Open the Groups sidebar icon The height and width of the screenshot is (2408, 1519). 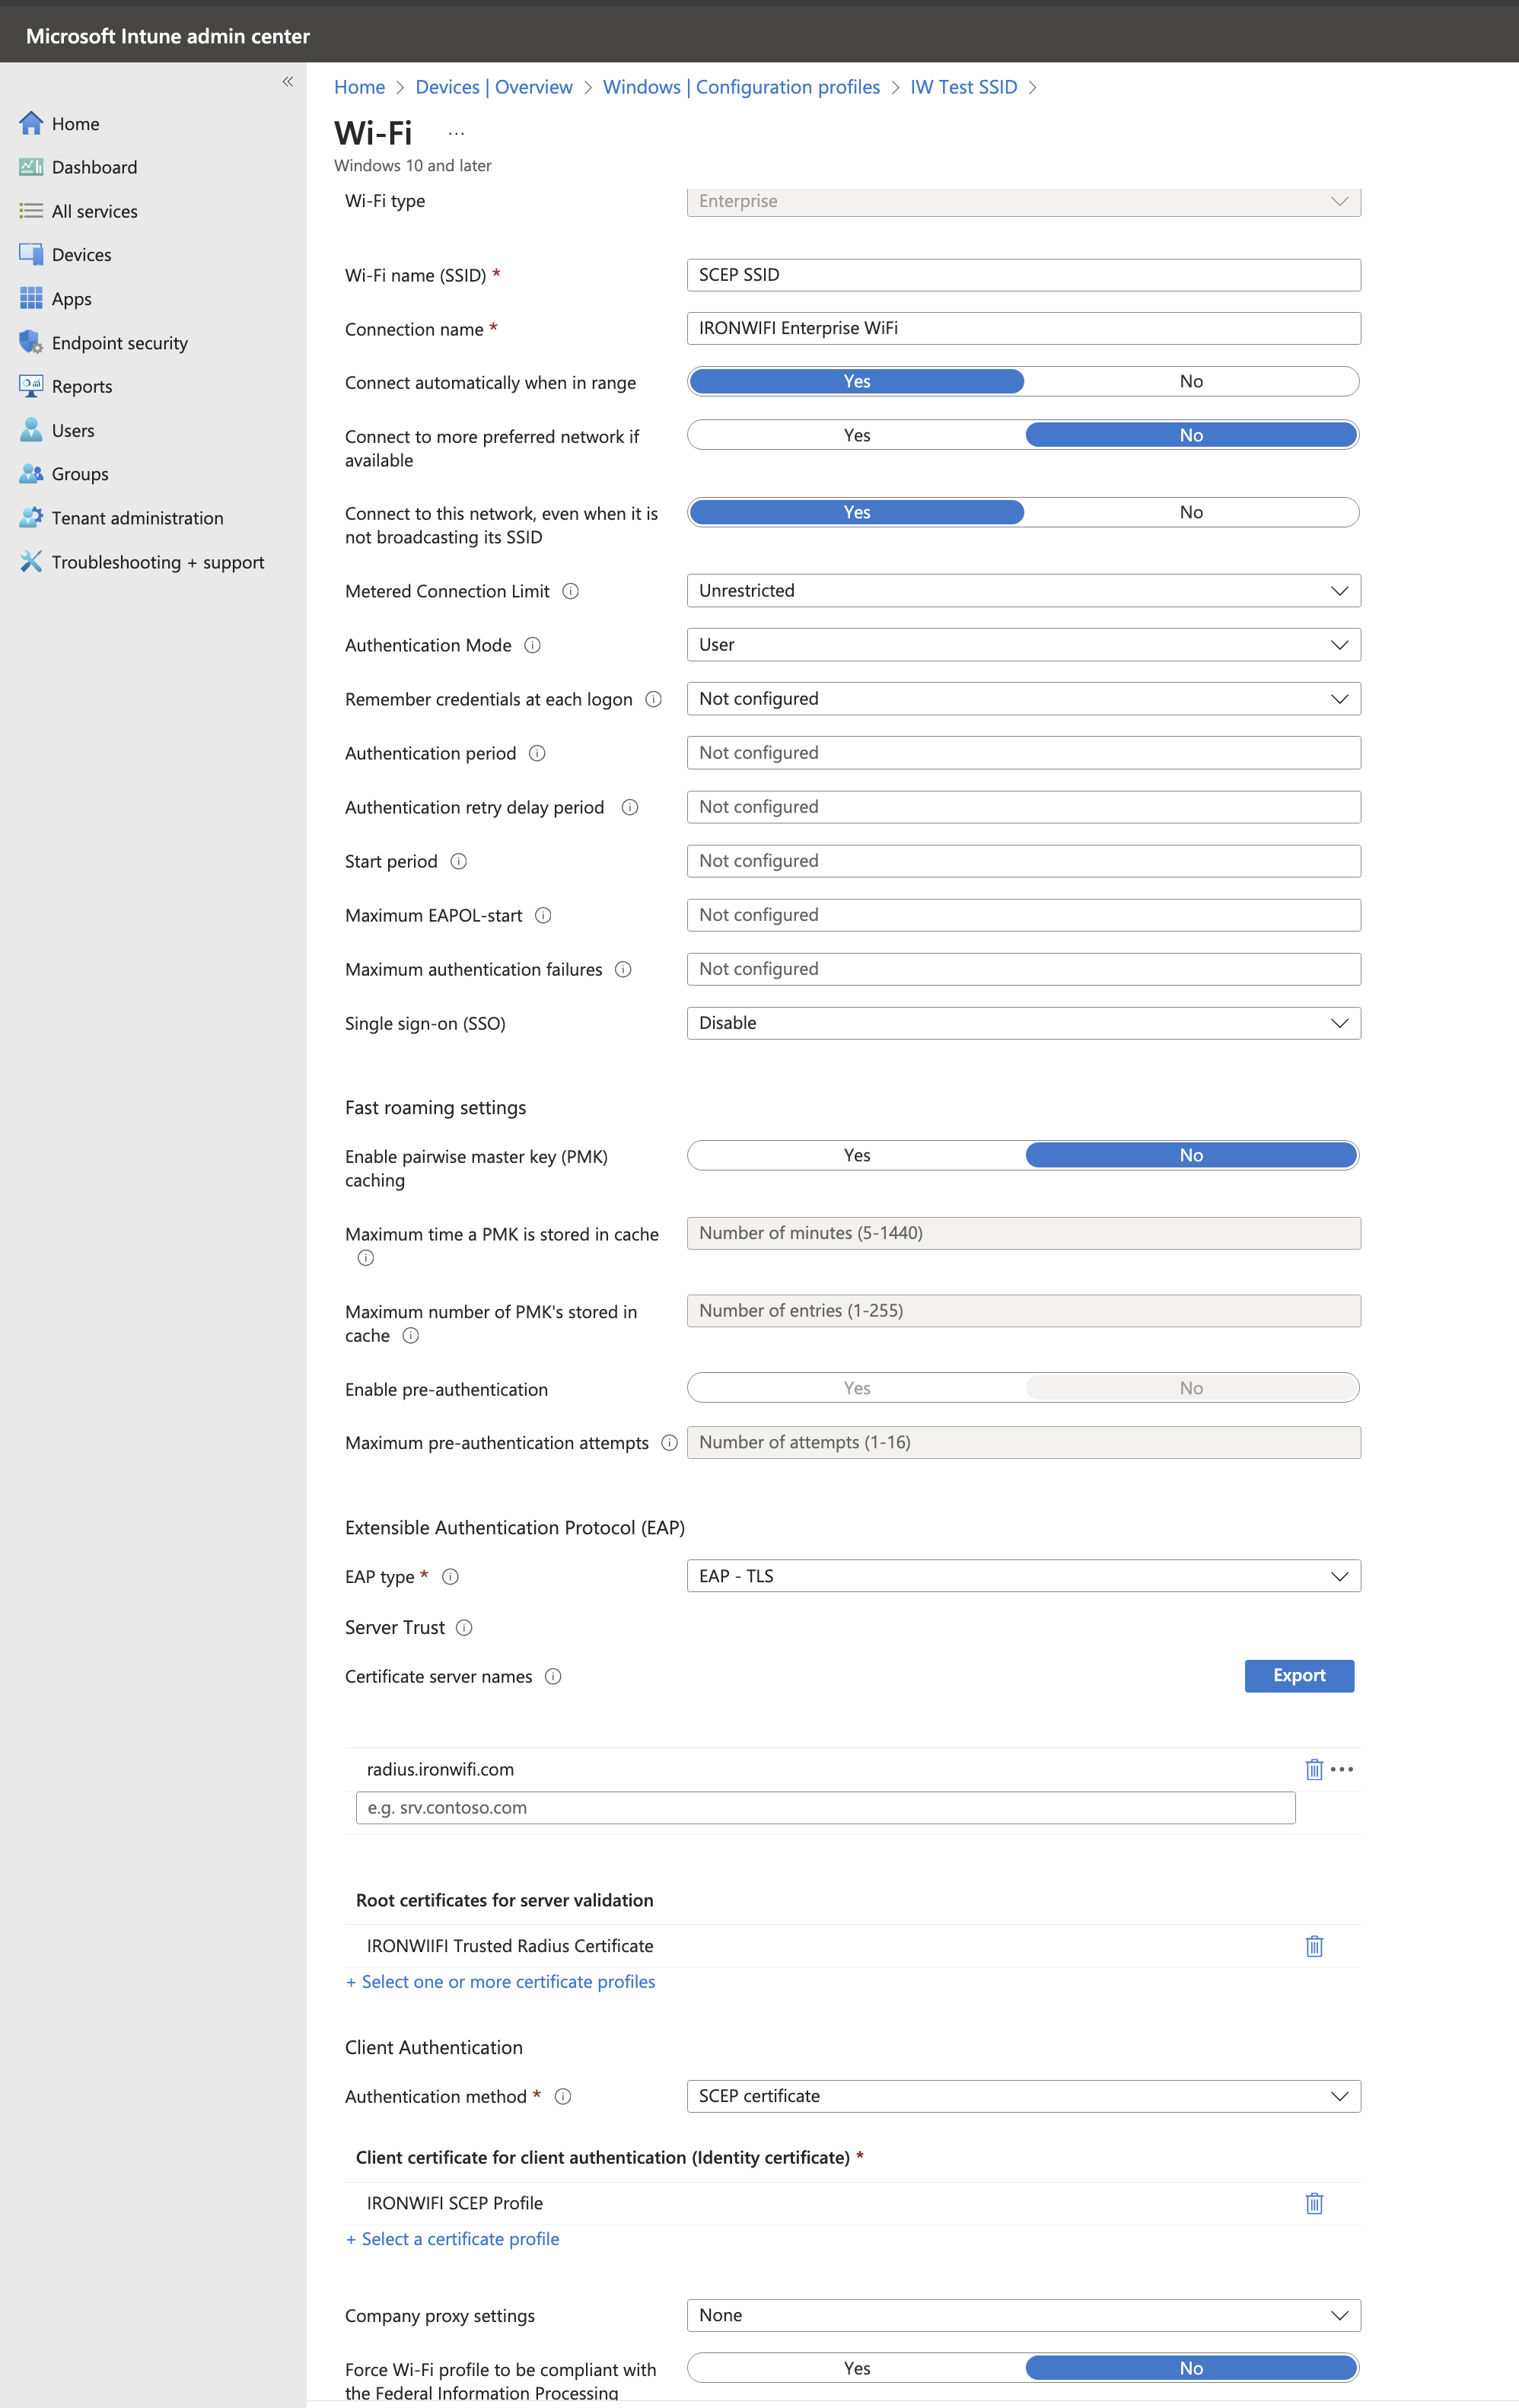point(31,473)
